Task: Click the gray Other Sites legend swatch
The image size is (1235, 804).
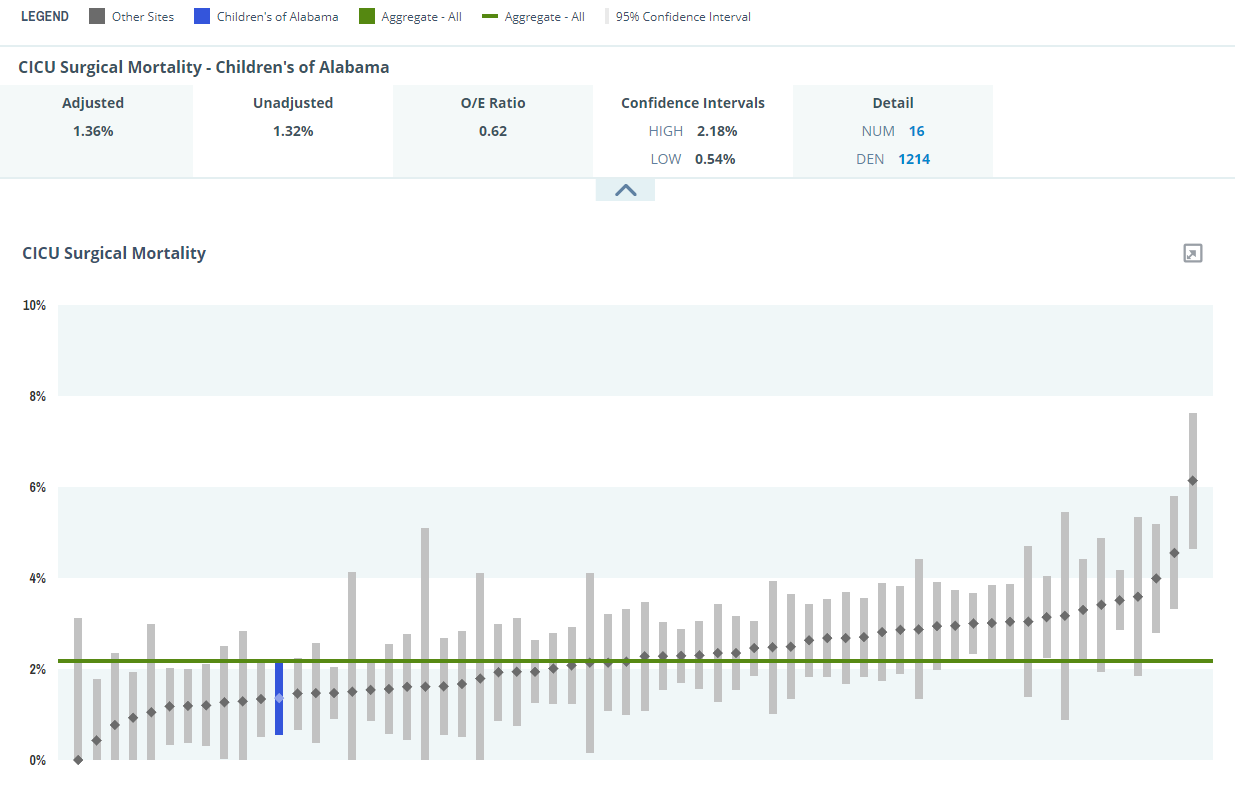Action: tap(97, 17)
